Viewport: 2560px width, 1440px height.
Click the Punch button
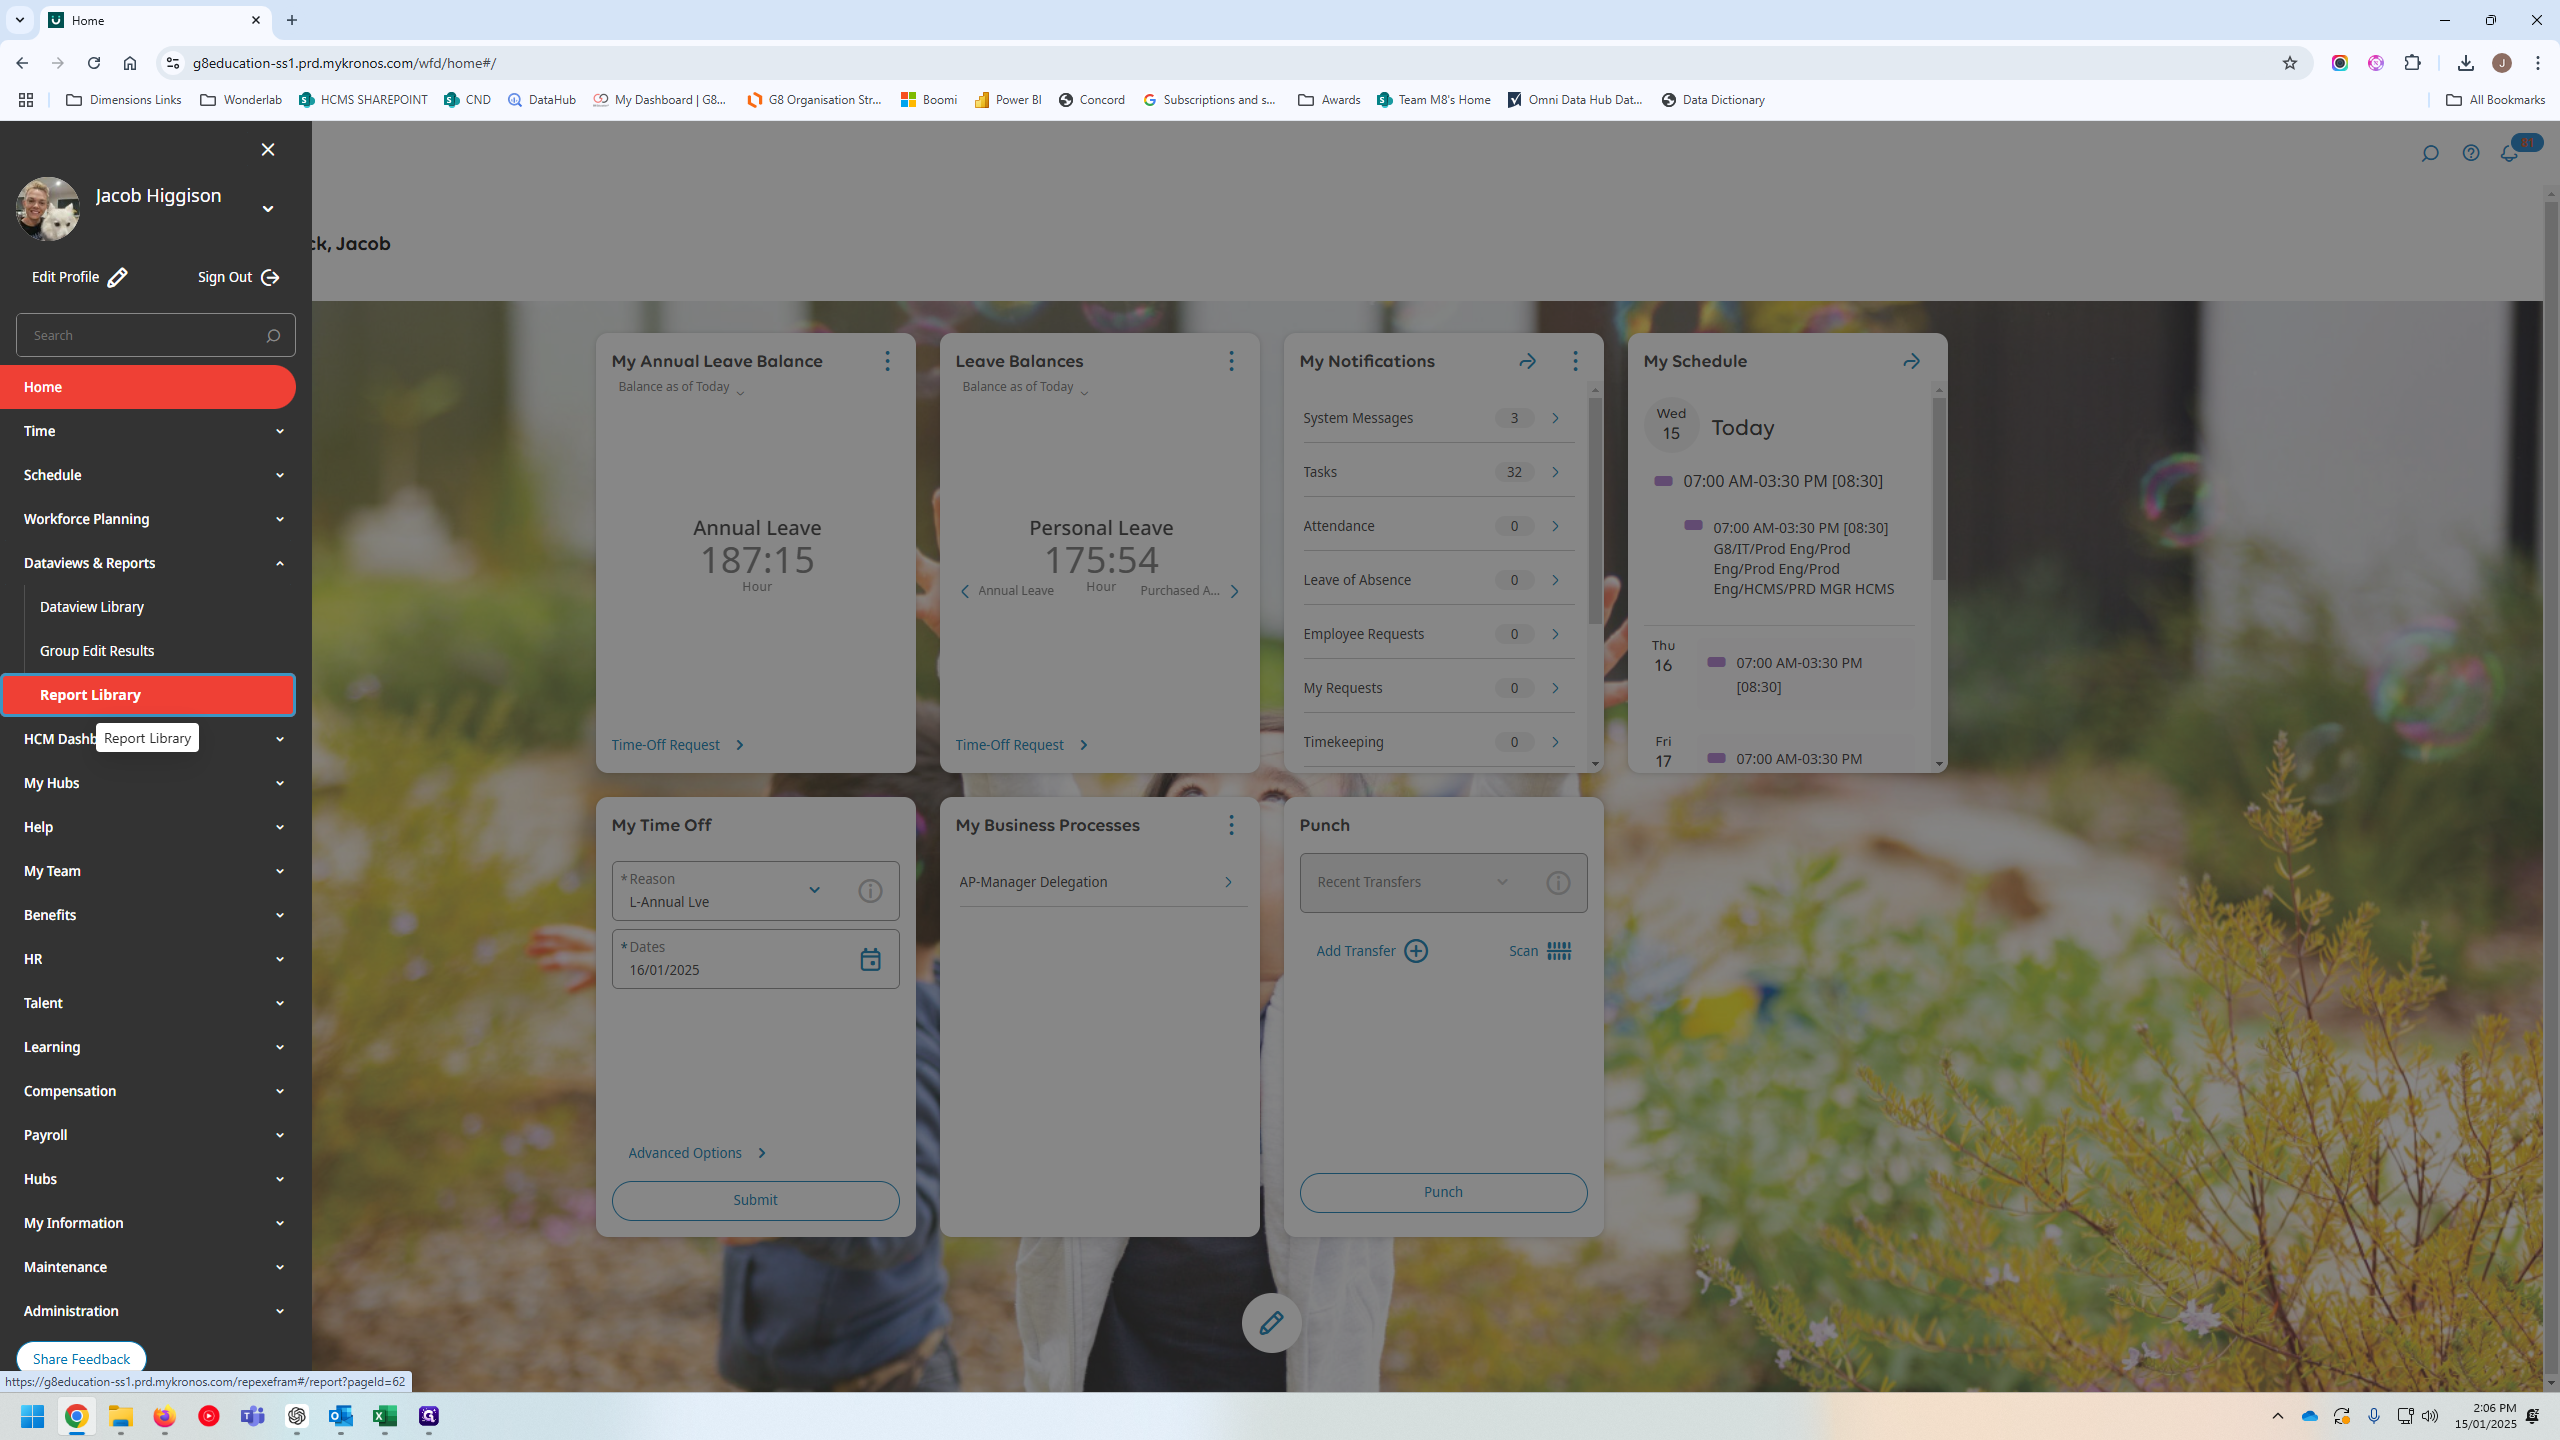pyautogui.click(x=1443, y=1192)
